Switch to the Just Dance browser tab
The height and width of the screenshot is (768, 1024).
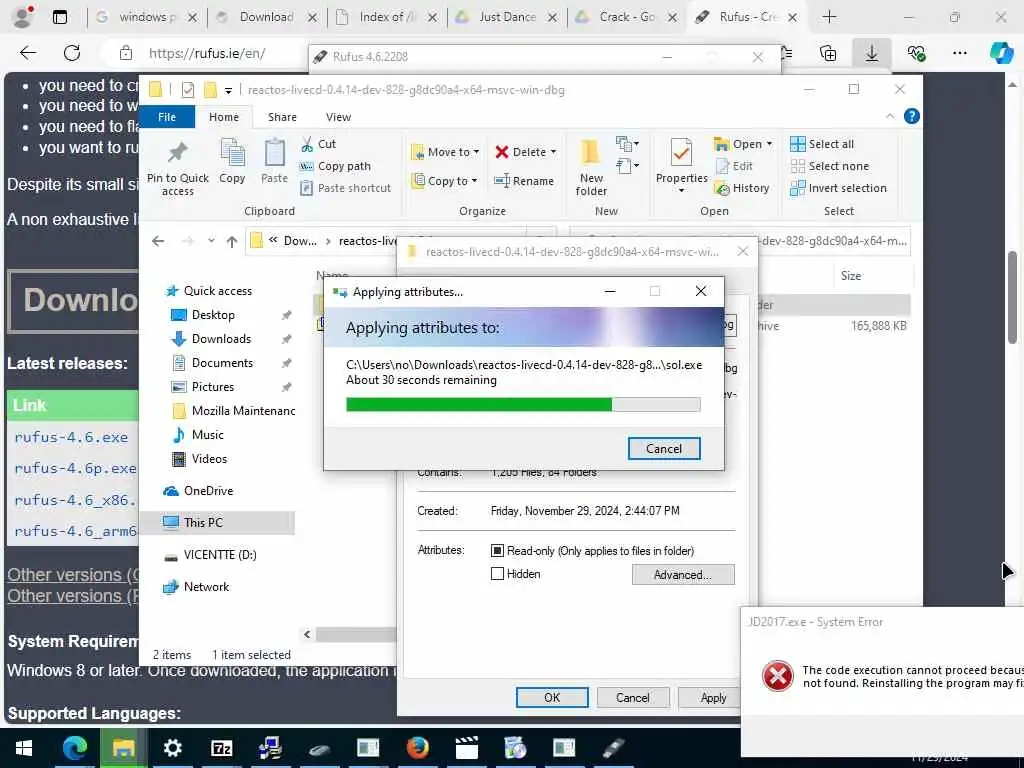507,17
